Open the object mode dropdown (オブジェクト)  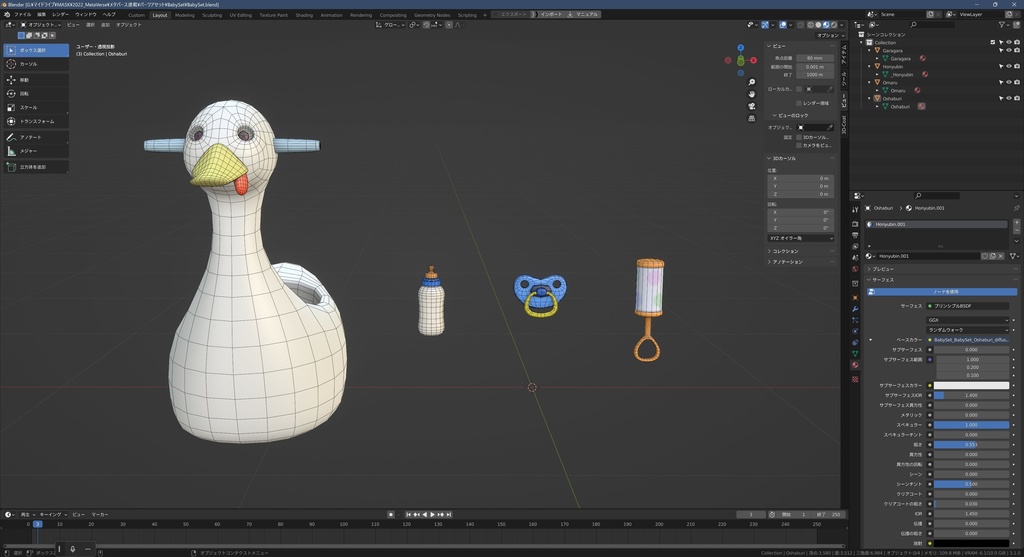[40, 25]
